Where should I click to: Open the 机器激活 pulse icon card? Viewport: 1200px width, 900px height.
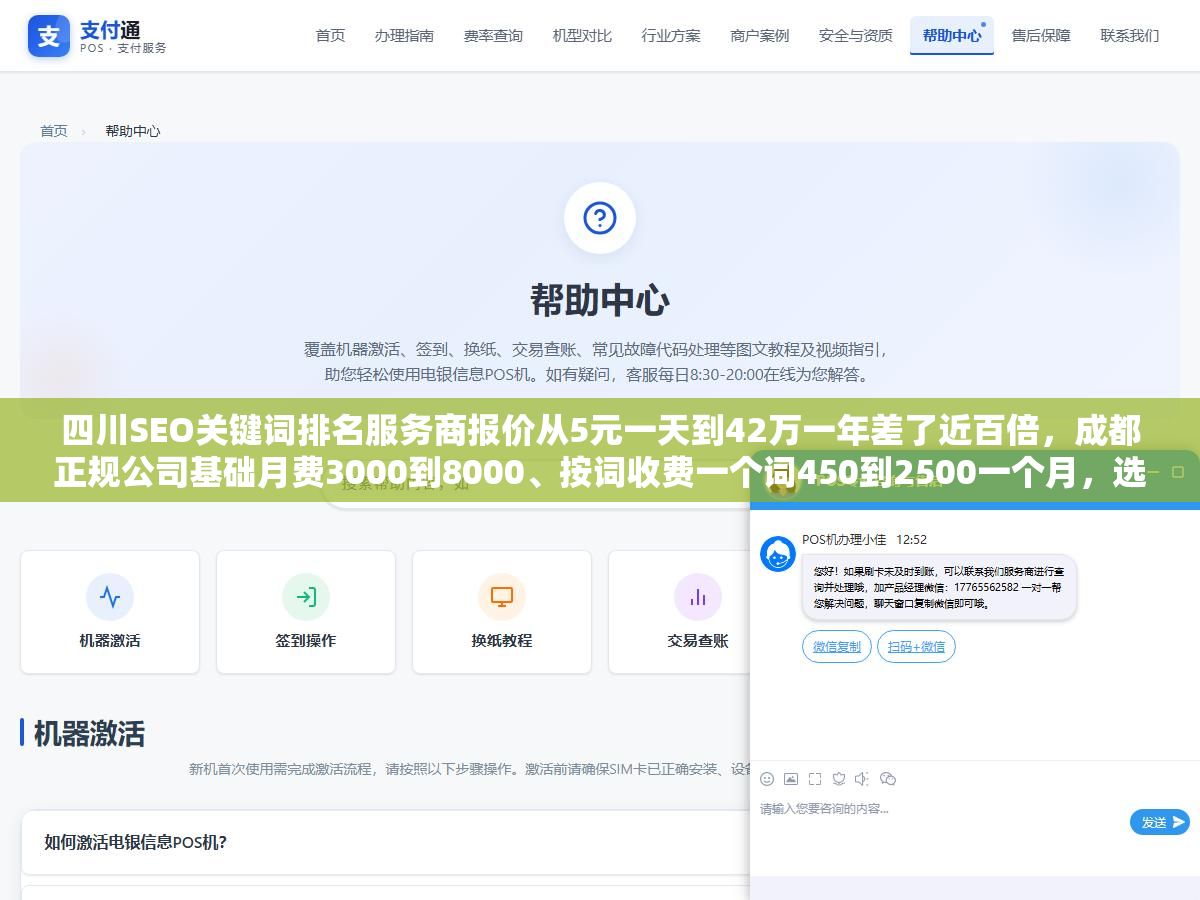[110, 612]
